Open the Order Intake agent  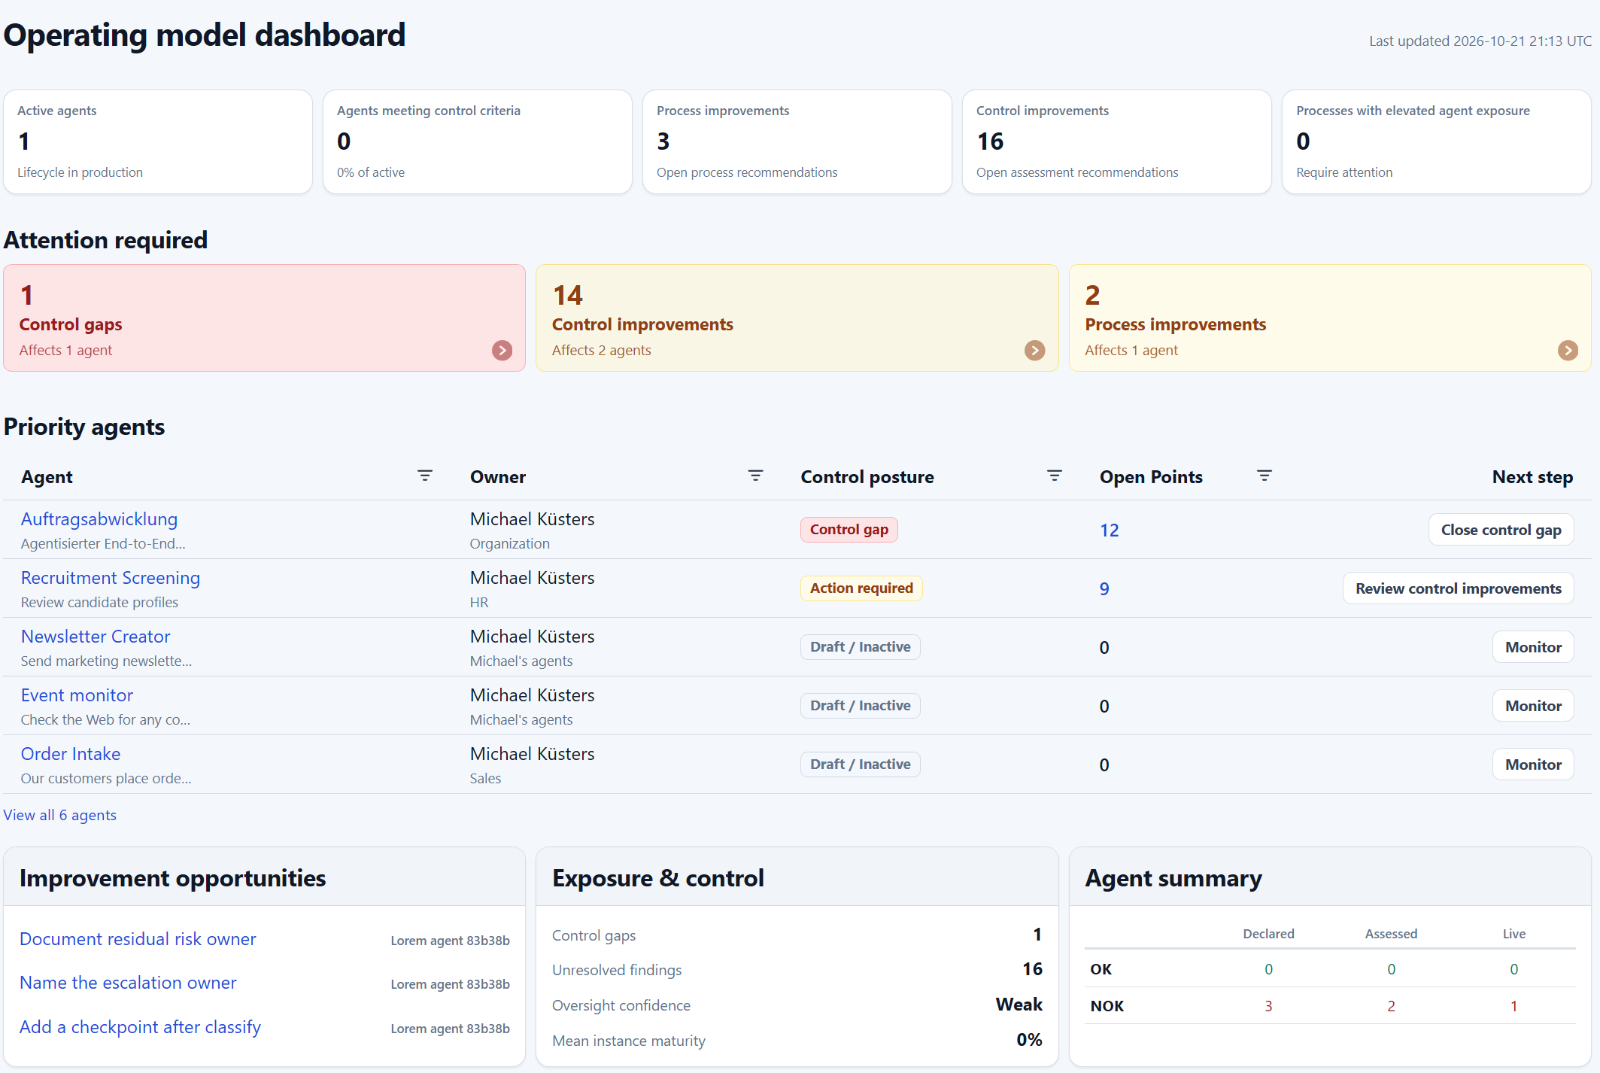click(70, 754)
